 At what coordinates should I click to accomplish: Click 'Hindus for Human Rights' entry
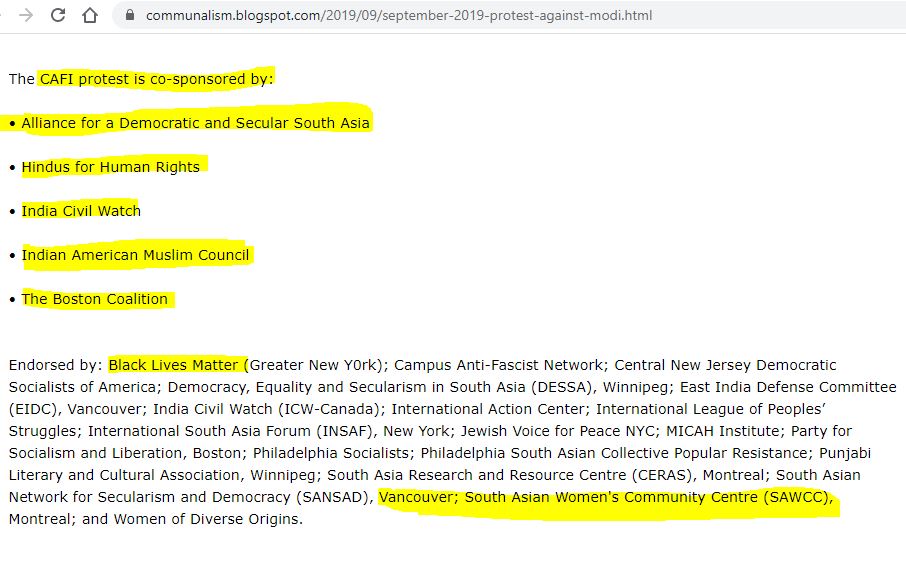tap(110, 166)
